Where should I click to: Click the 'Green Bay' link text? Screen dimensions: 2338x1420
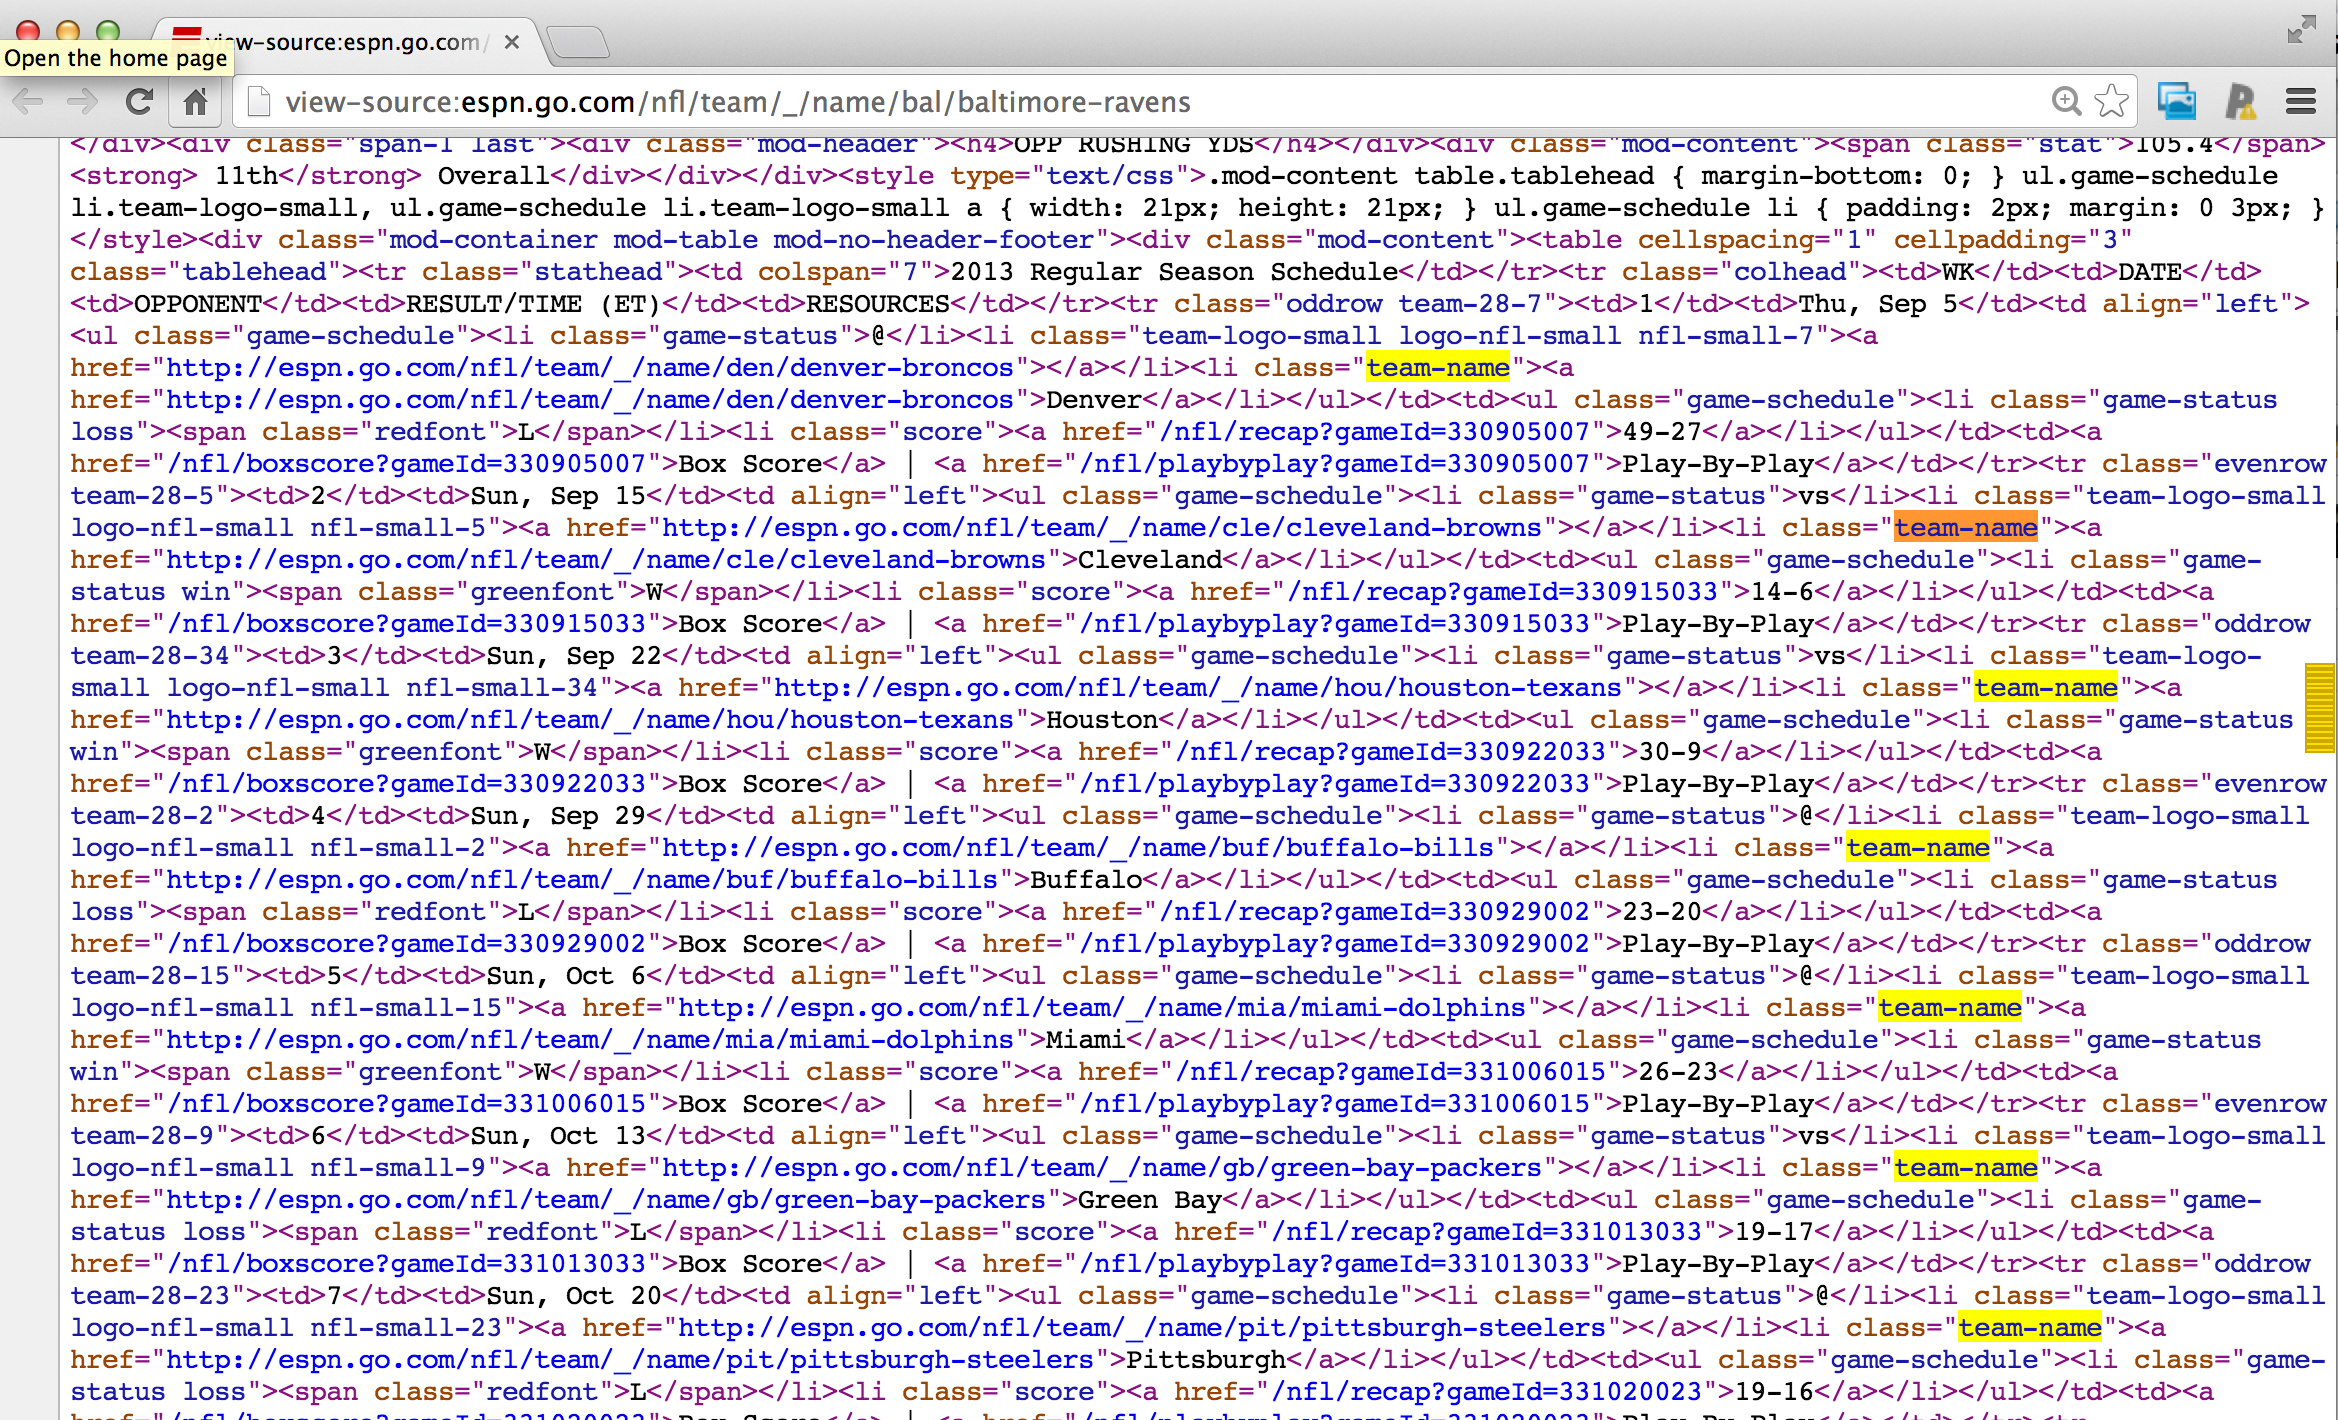click(1150, 1200)
